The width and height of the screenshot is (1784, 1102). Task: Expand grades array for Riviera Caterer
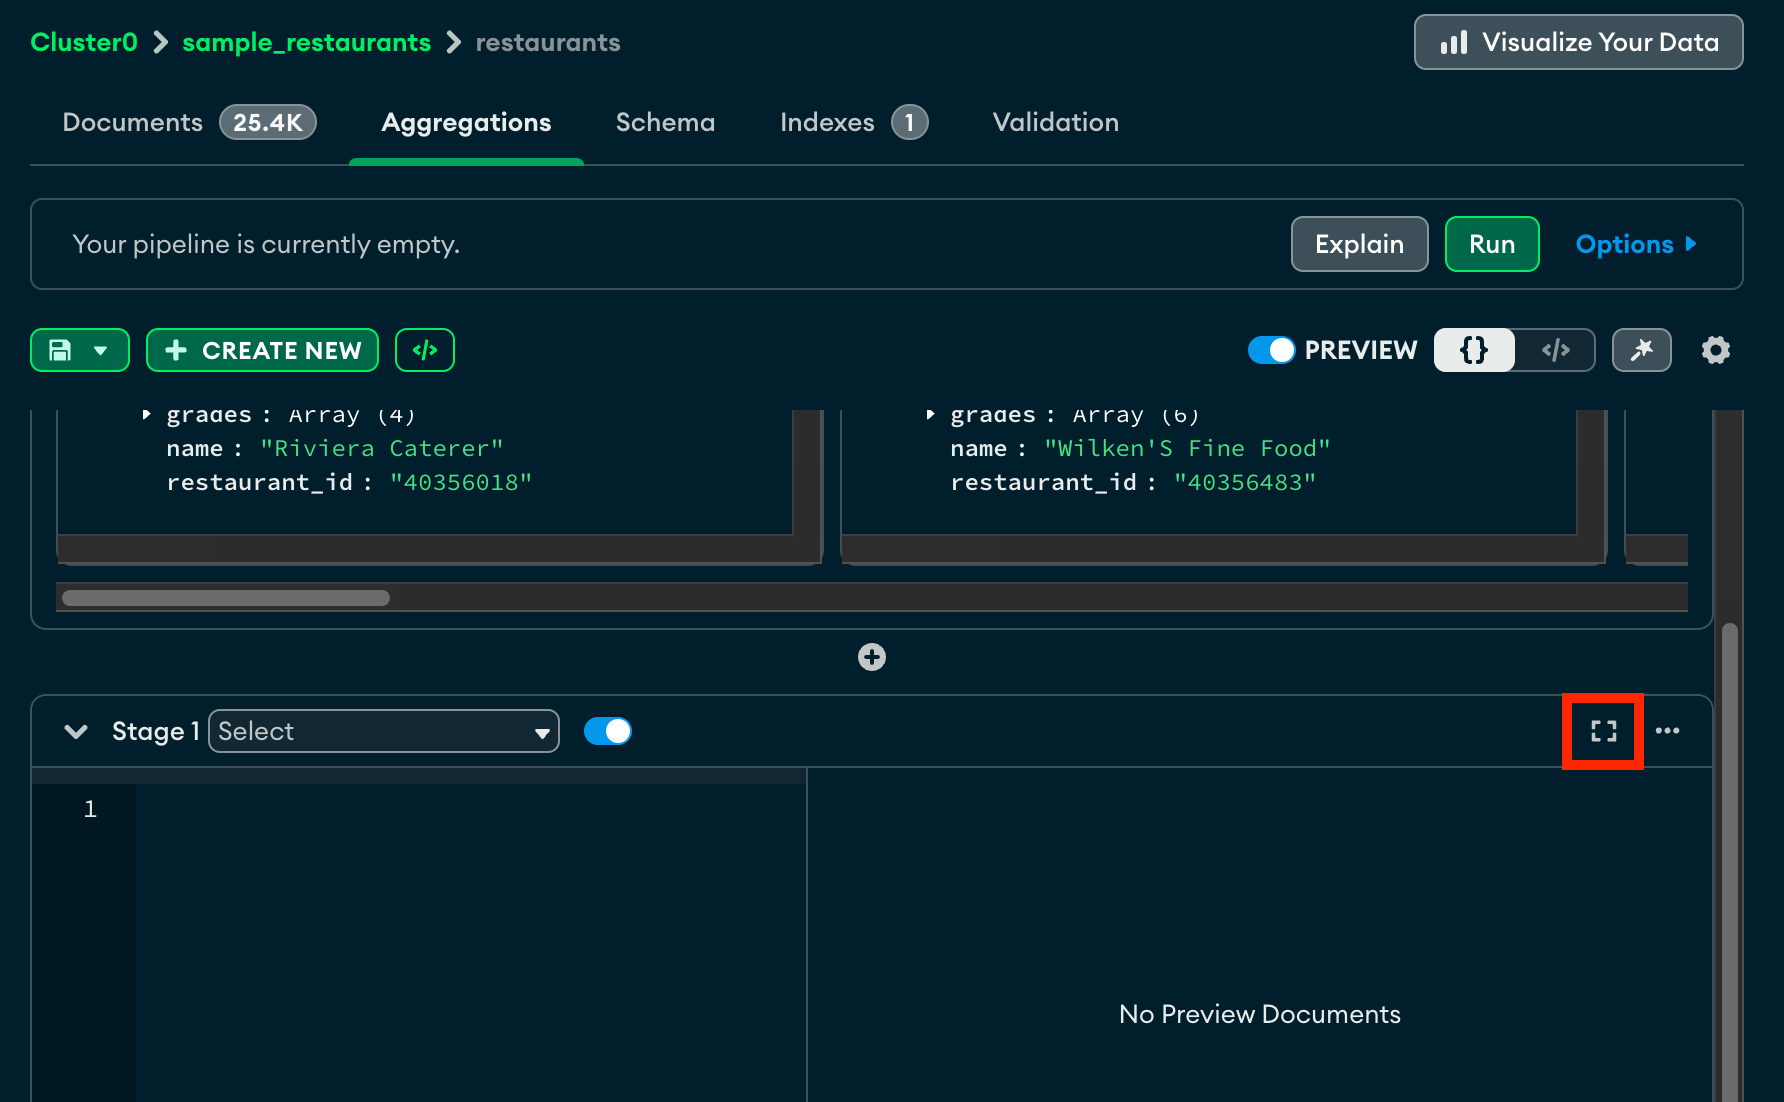[x=147, y=415]
